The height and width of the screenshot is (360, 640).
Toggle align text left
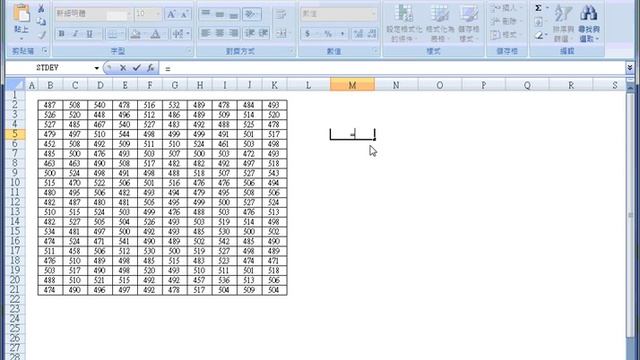pos(206,33)
